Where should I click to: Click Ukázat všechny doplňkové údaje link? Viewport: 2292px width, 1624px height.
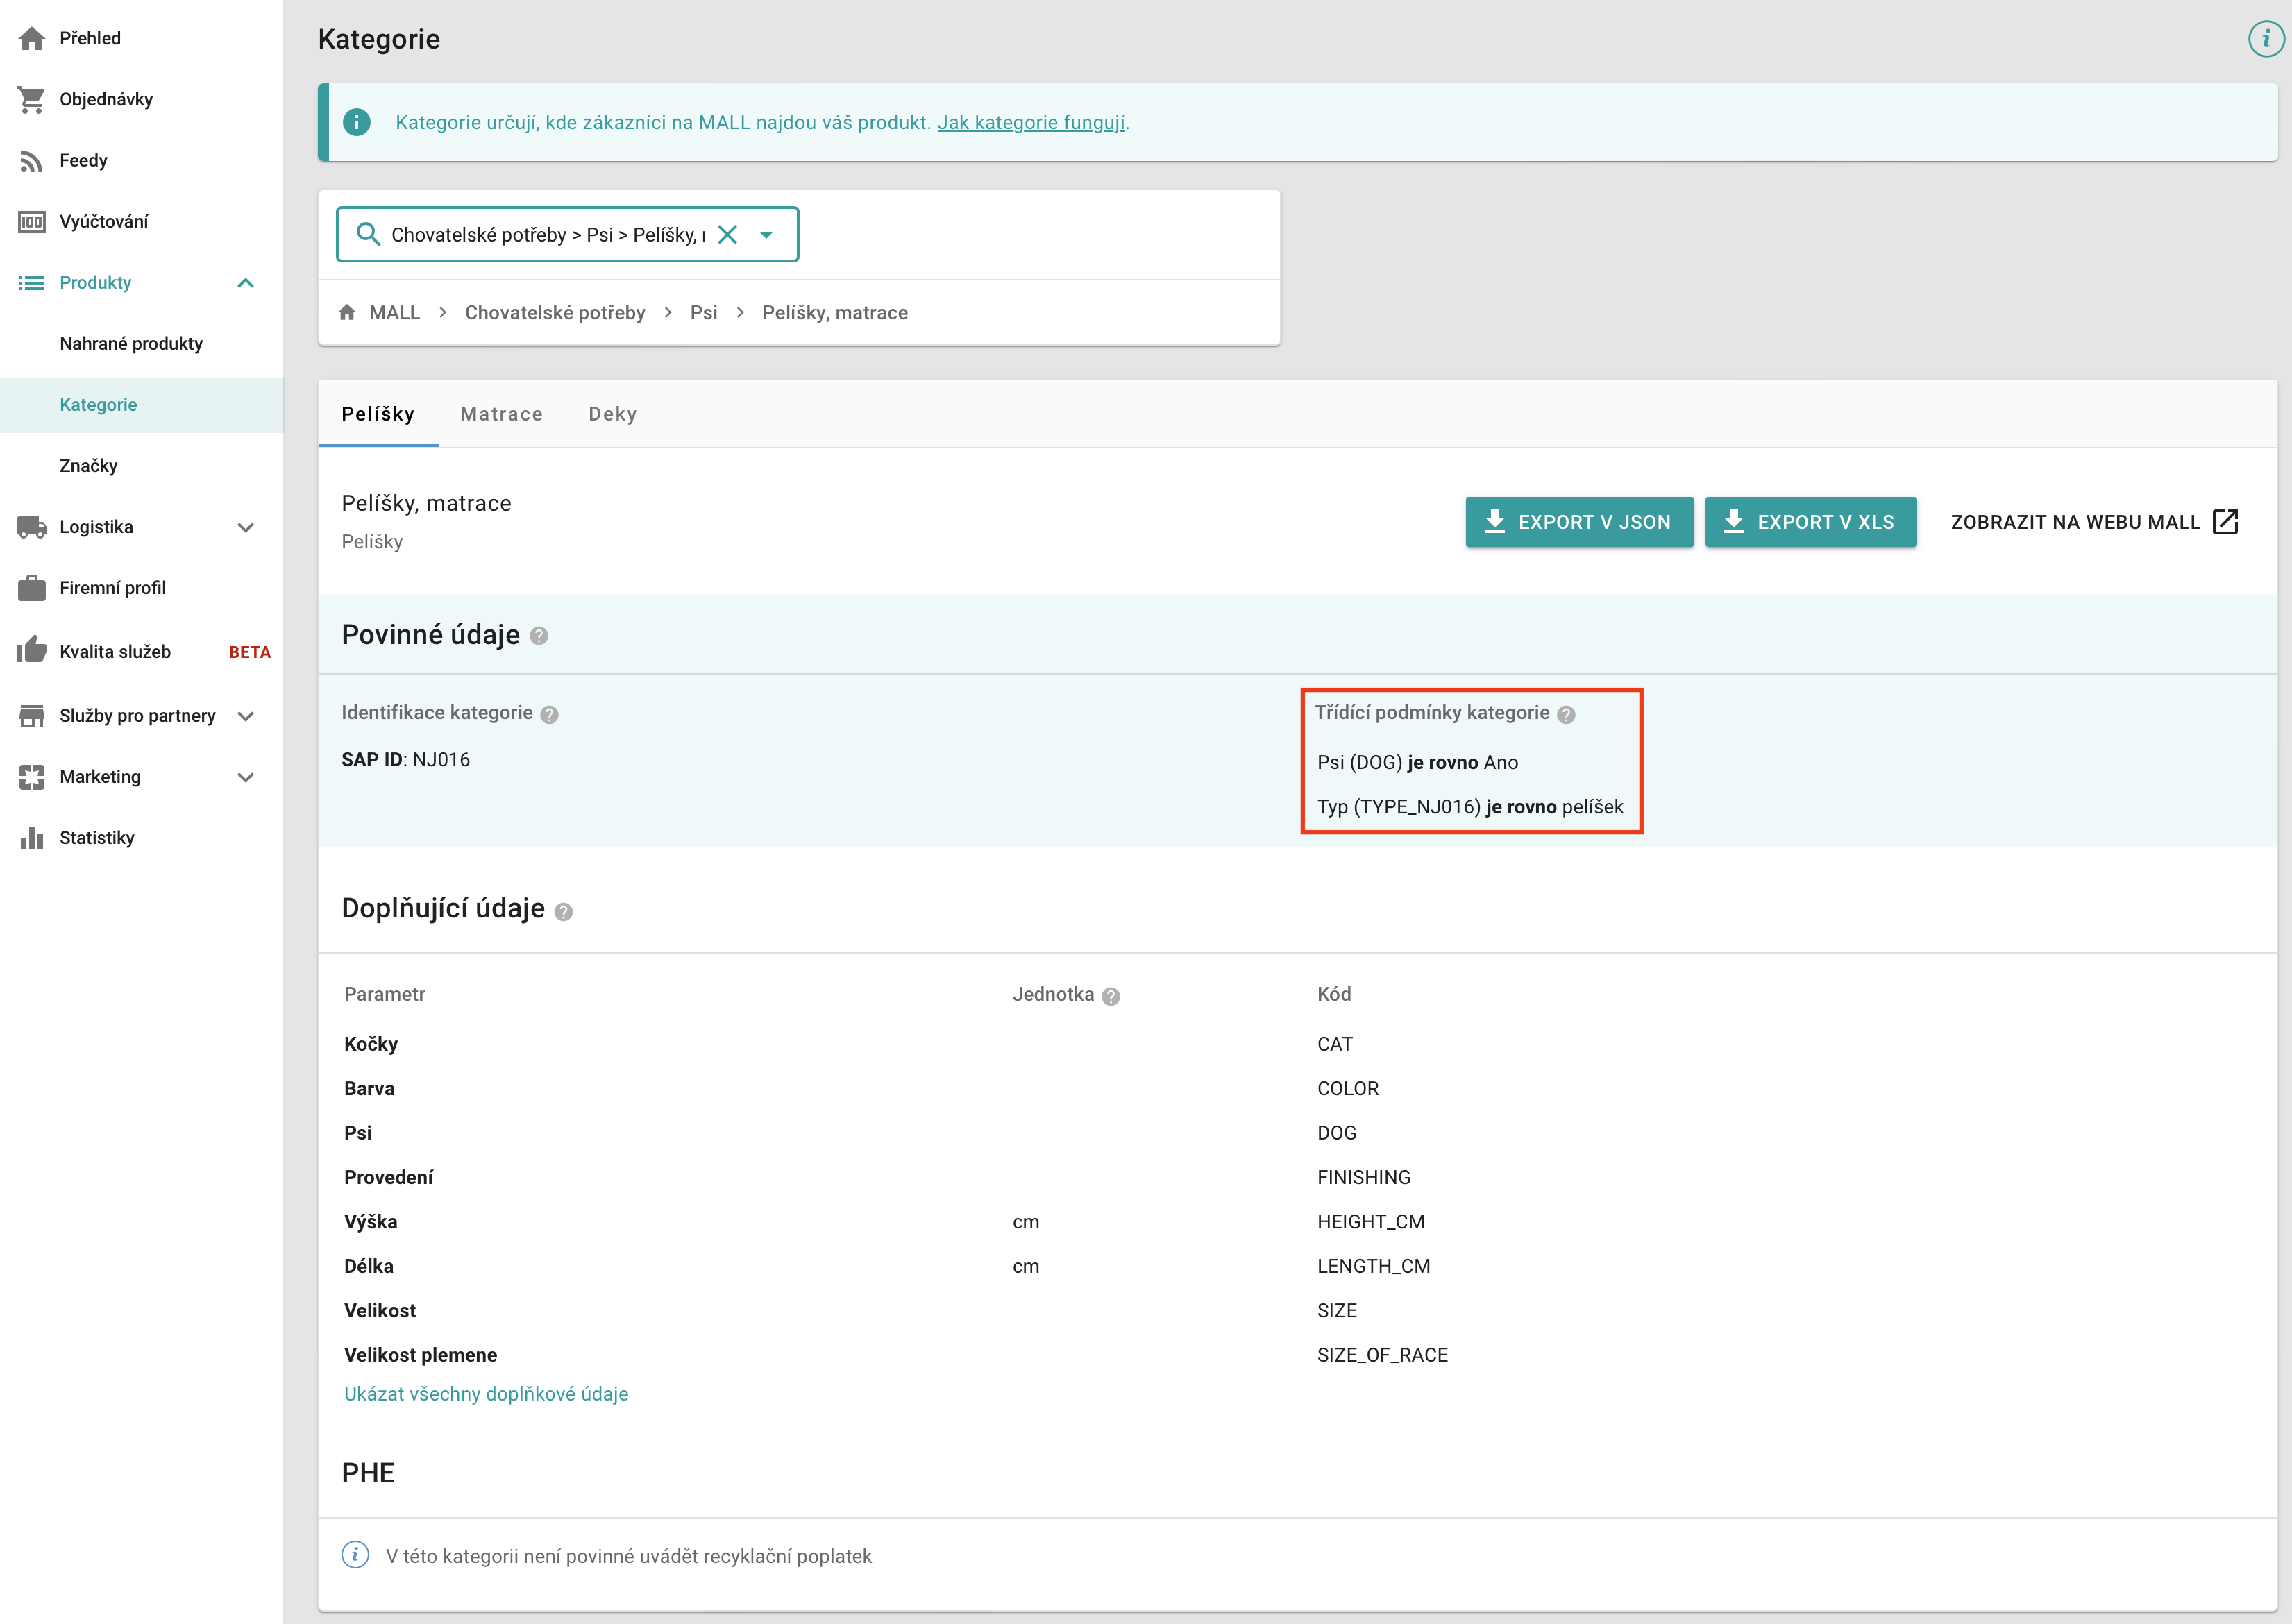click(486, 1394)
